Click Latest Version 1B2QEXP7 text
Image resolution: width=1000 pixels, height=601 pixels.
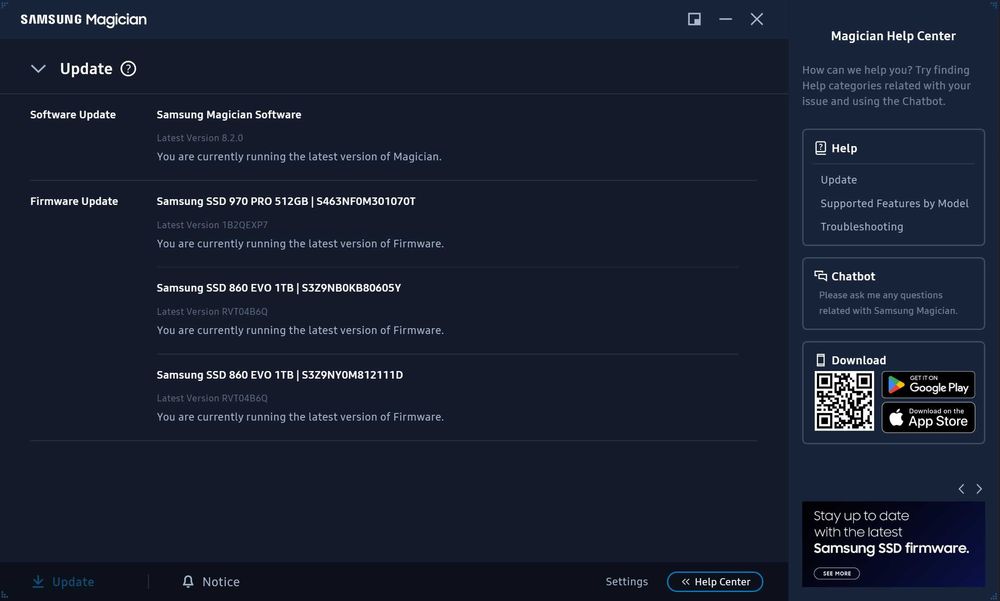click(x=212, y=225)
